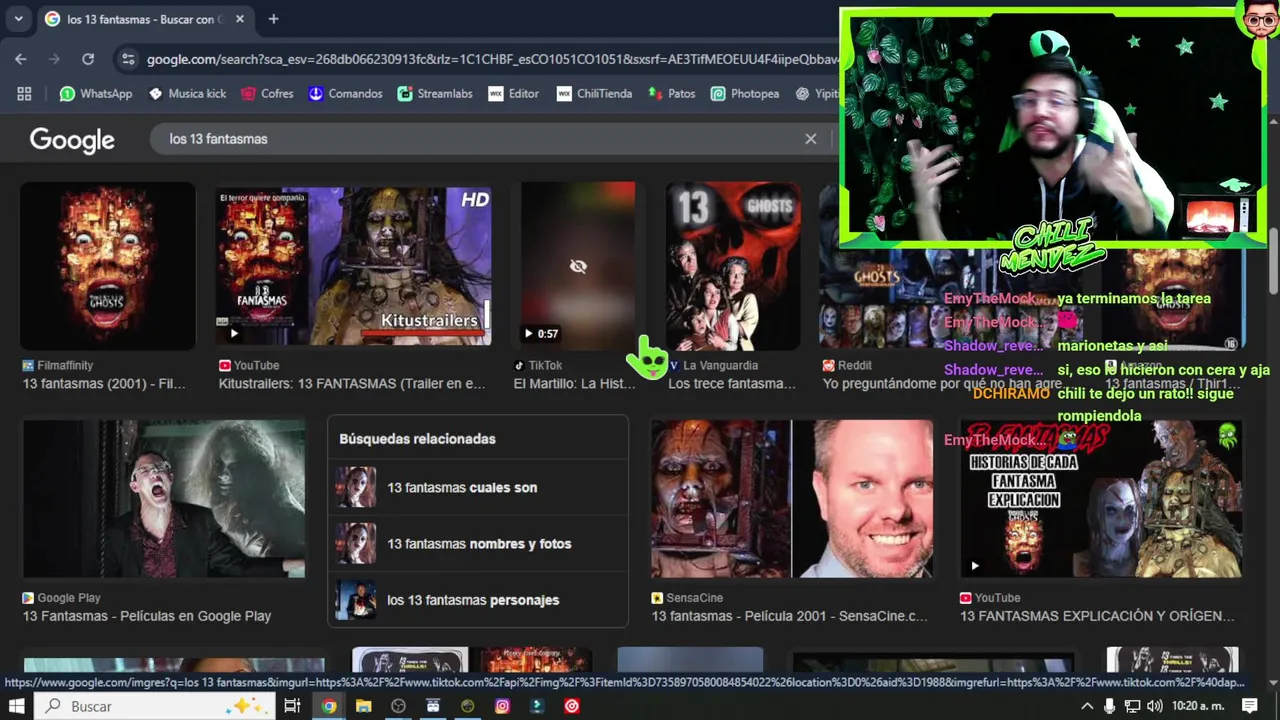The width and height of the screenshot is (1280, 720).
Task: Open Task View on the taskbar
Action: pyautogui.click(x=292, y=706)
